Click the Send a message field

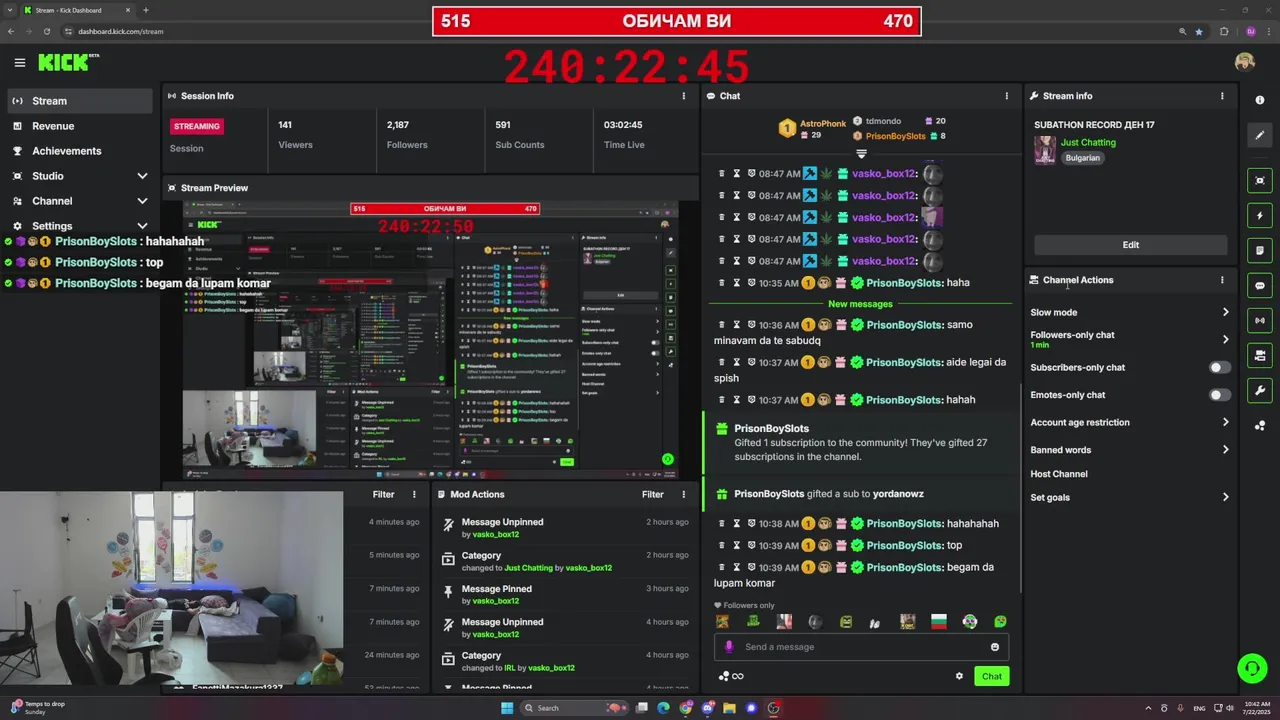click(861, 647)
